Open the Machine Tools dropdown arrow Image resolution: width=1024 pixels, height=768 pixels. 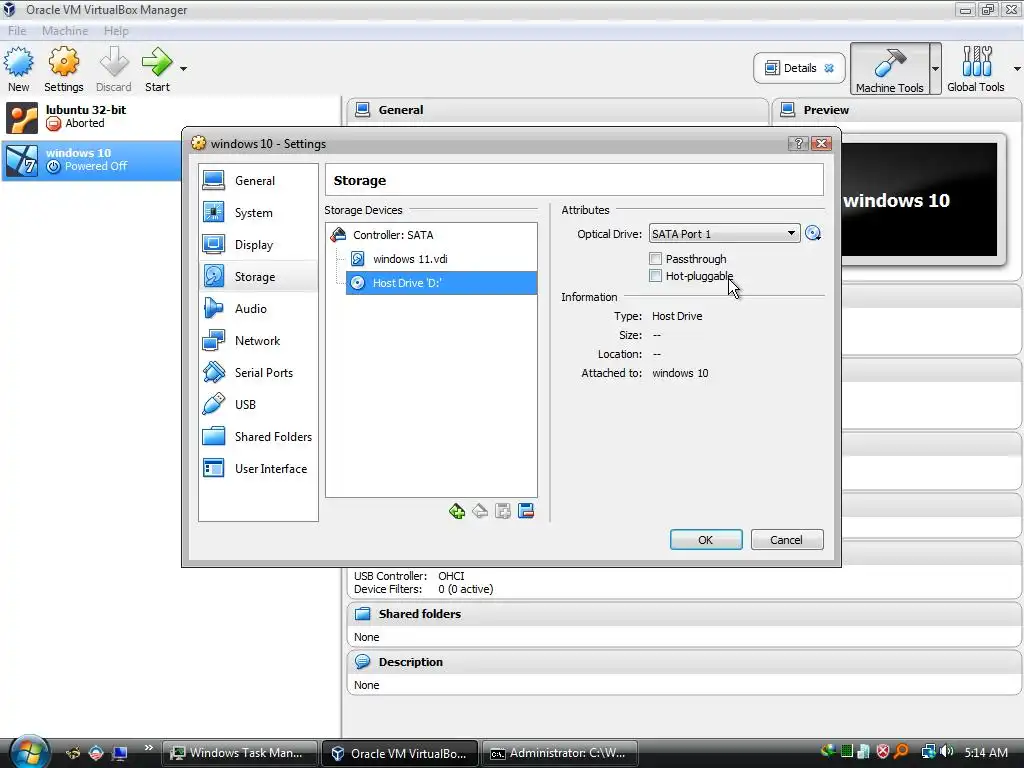pyautogui.click(x=935, y=69)
